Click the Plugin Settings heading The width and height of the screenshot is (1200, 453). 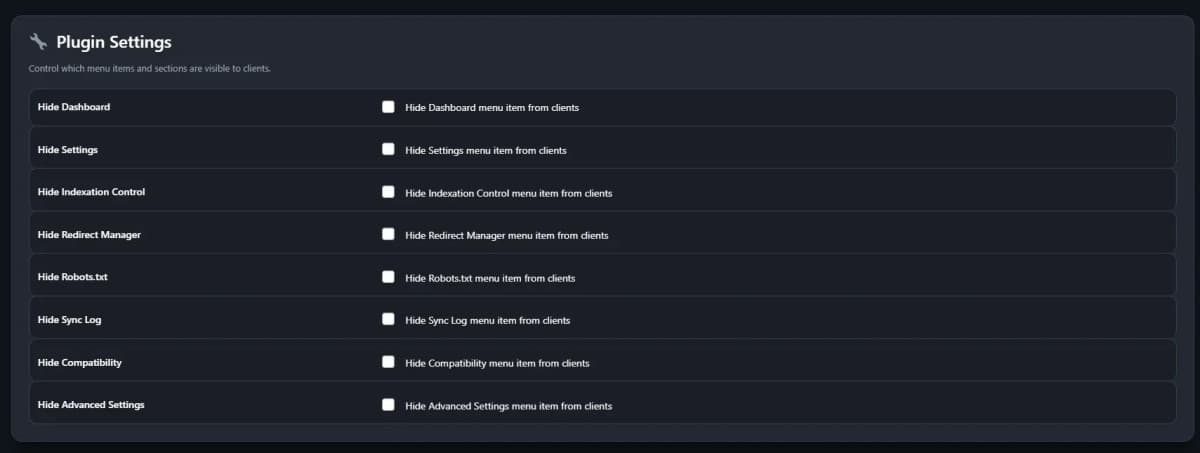tap(114, 42)
